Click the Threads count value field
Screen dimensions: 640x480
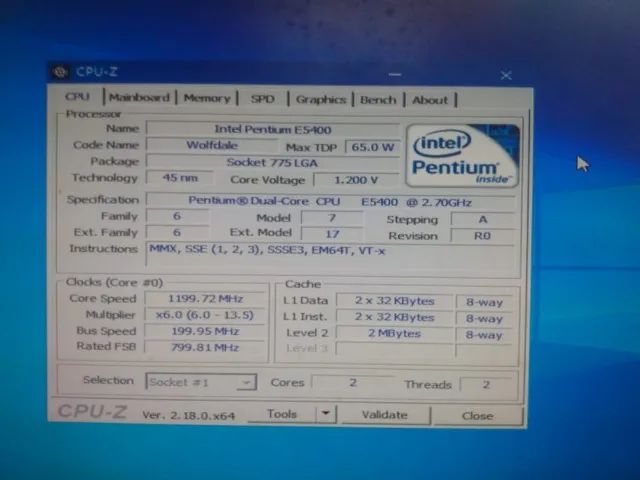[486, 384]
